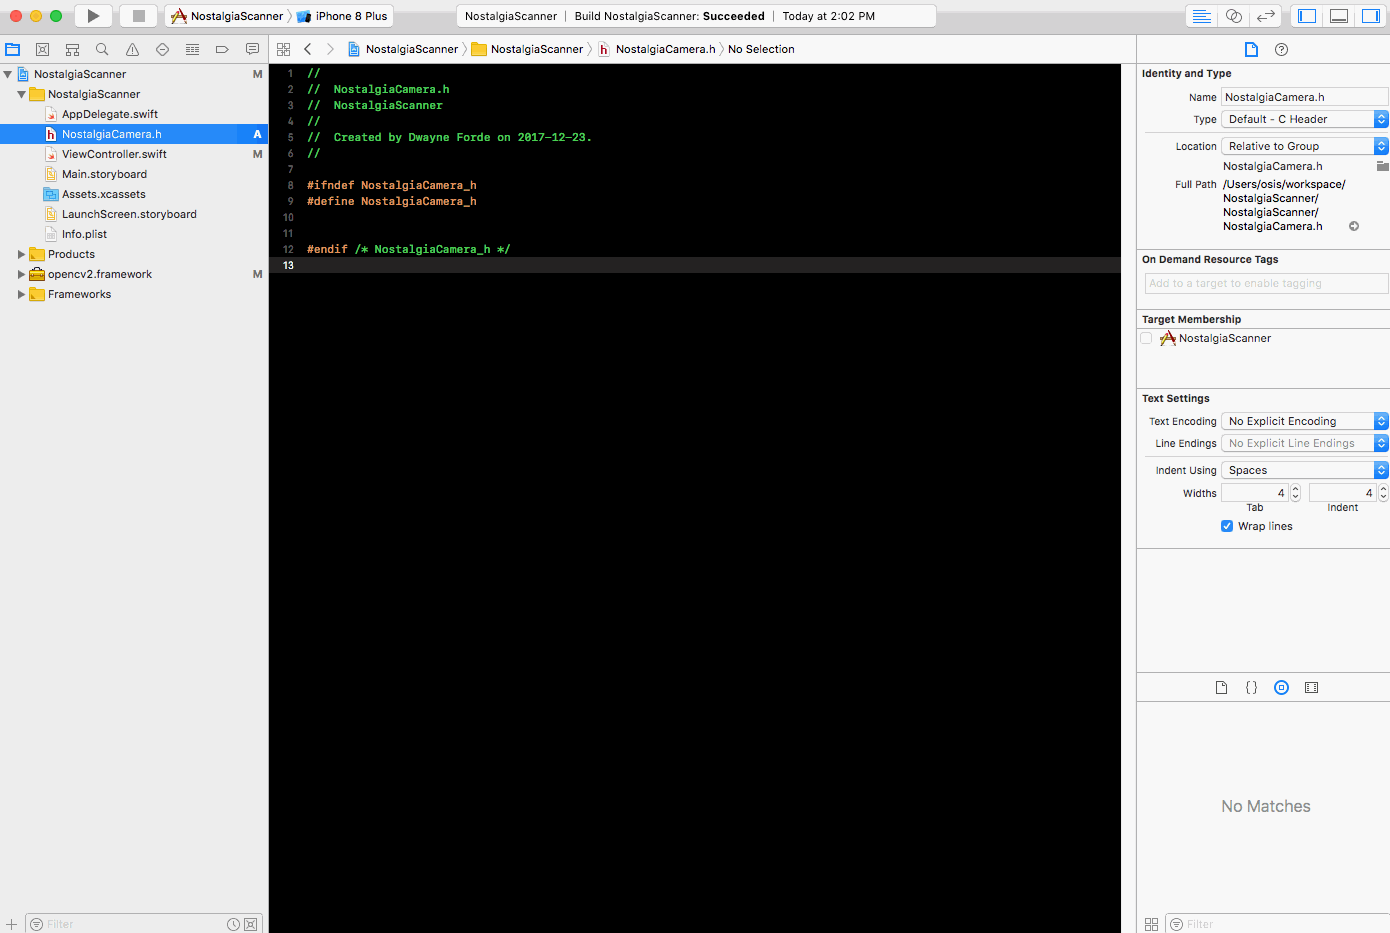
Task: Show the File inspector
Action: pyautogui.click(x=1251, y=49)
